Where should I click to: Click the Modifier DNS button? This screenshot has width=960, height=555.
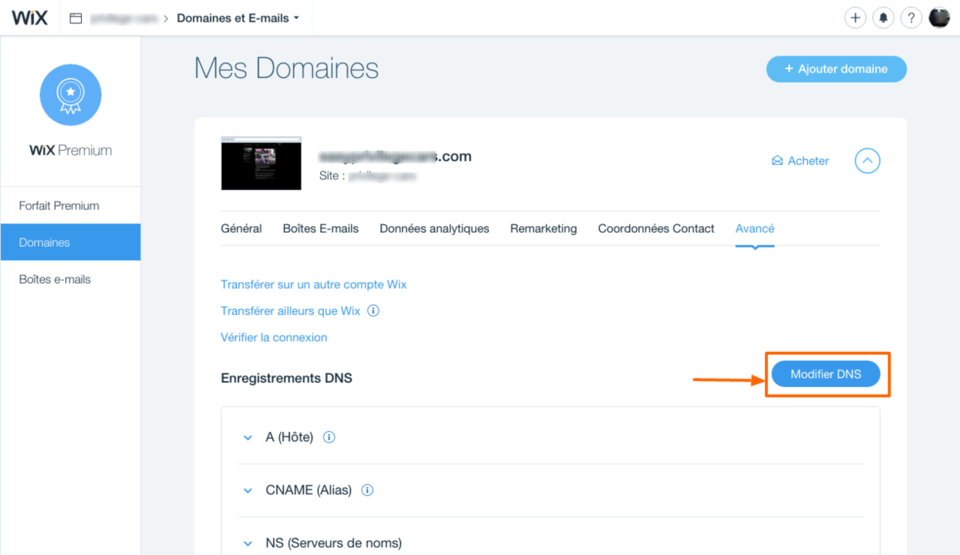826,374
